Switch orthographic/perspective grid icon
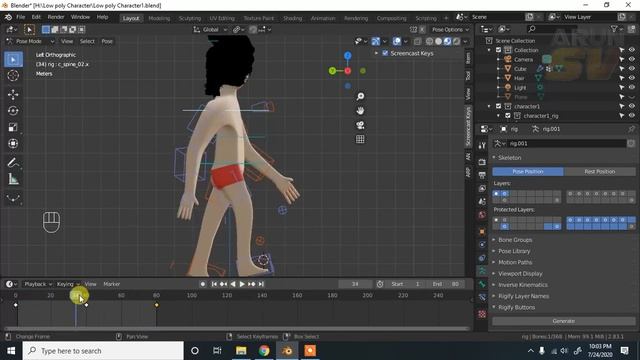The height and width of the screenshot is (360, 640). (360, 139)
